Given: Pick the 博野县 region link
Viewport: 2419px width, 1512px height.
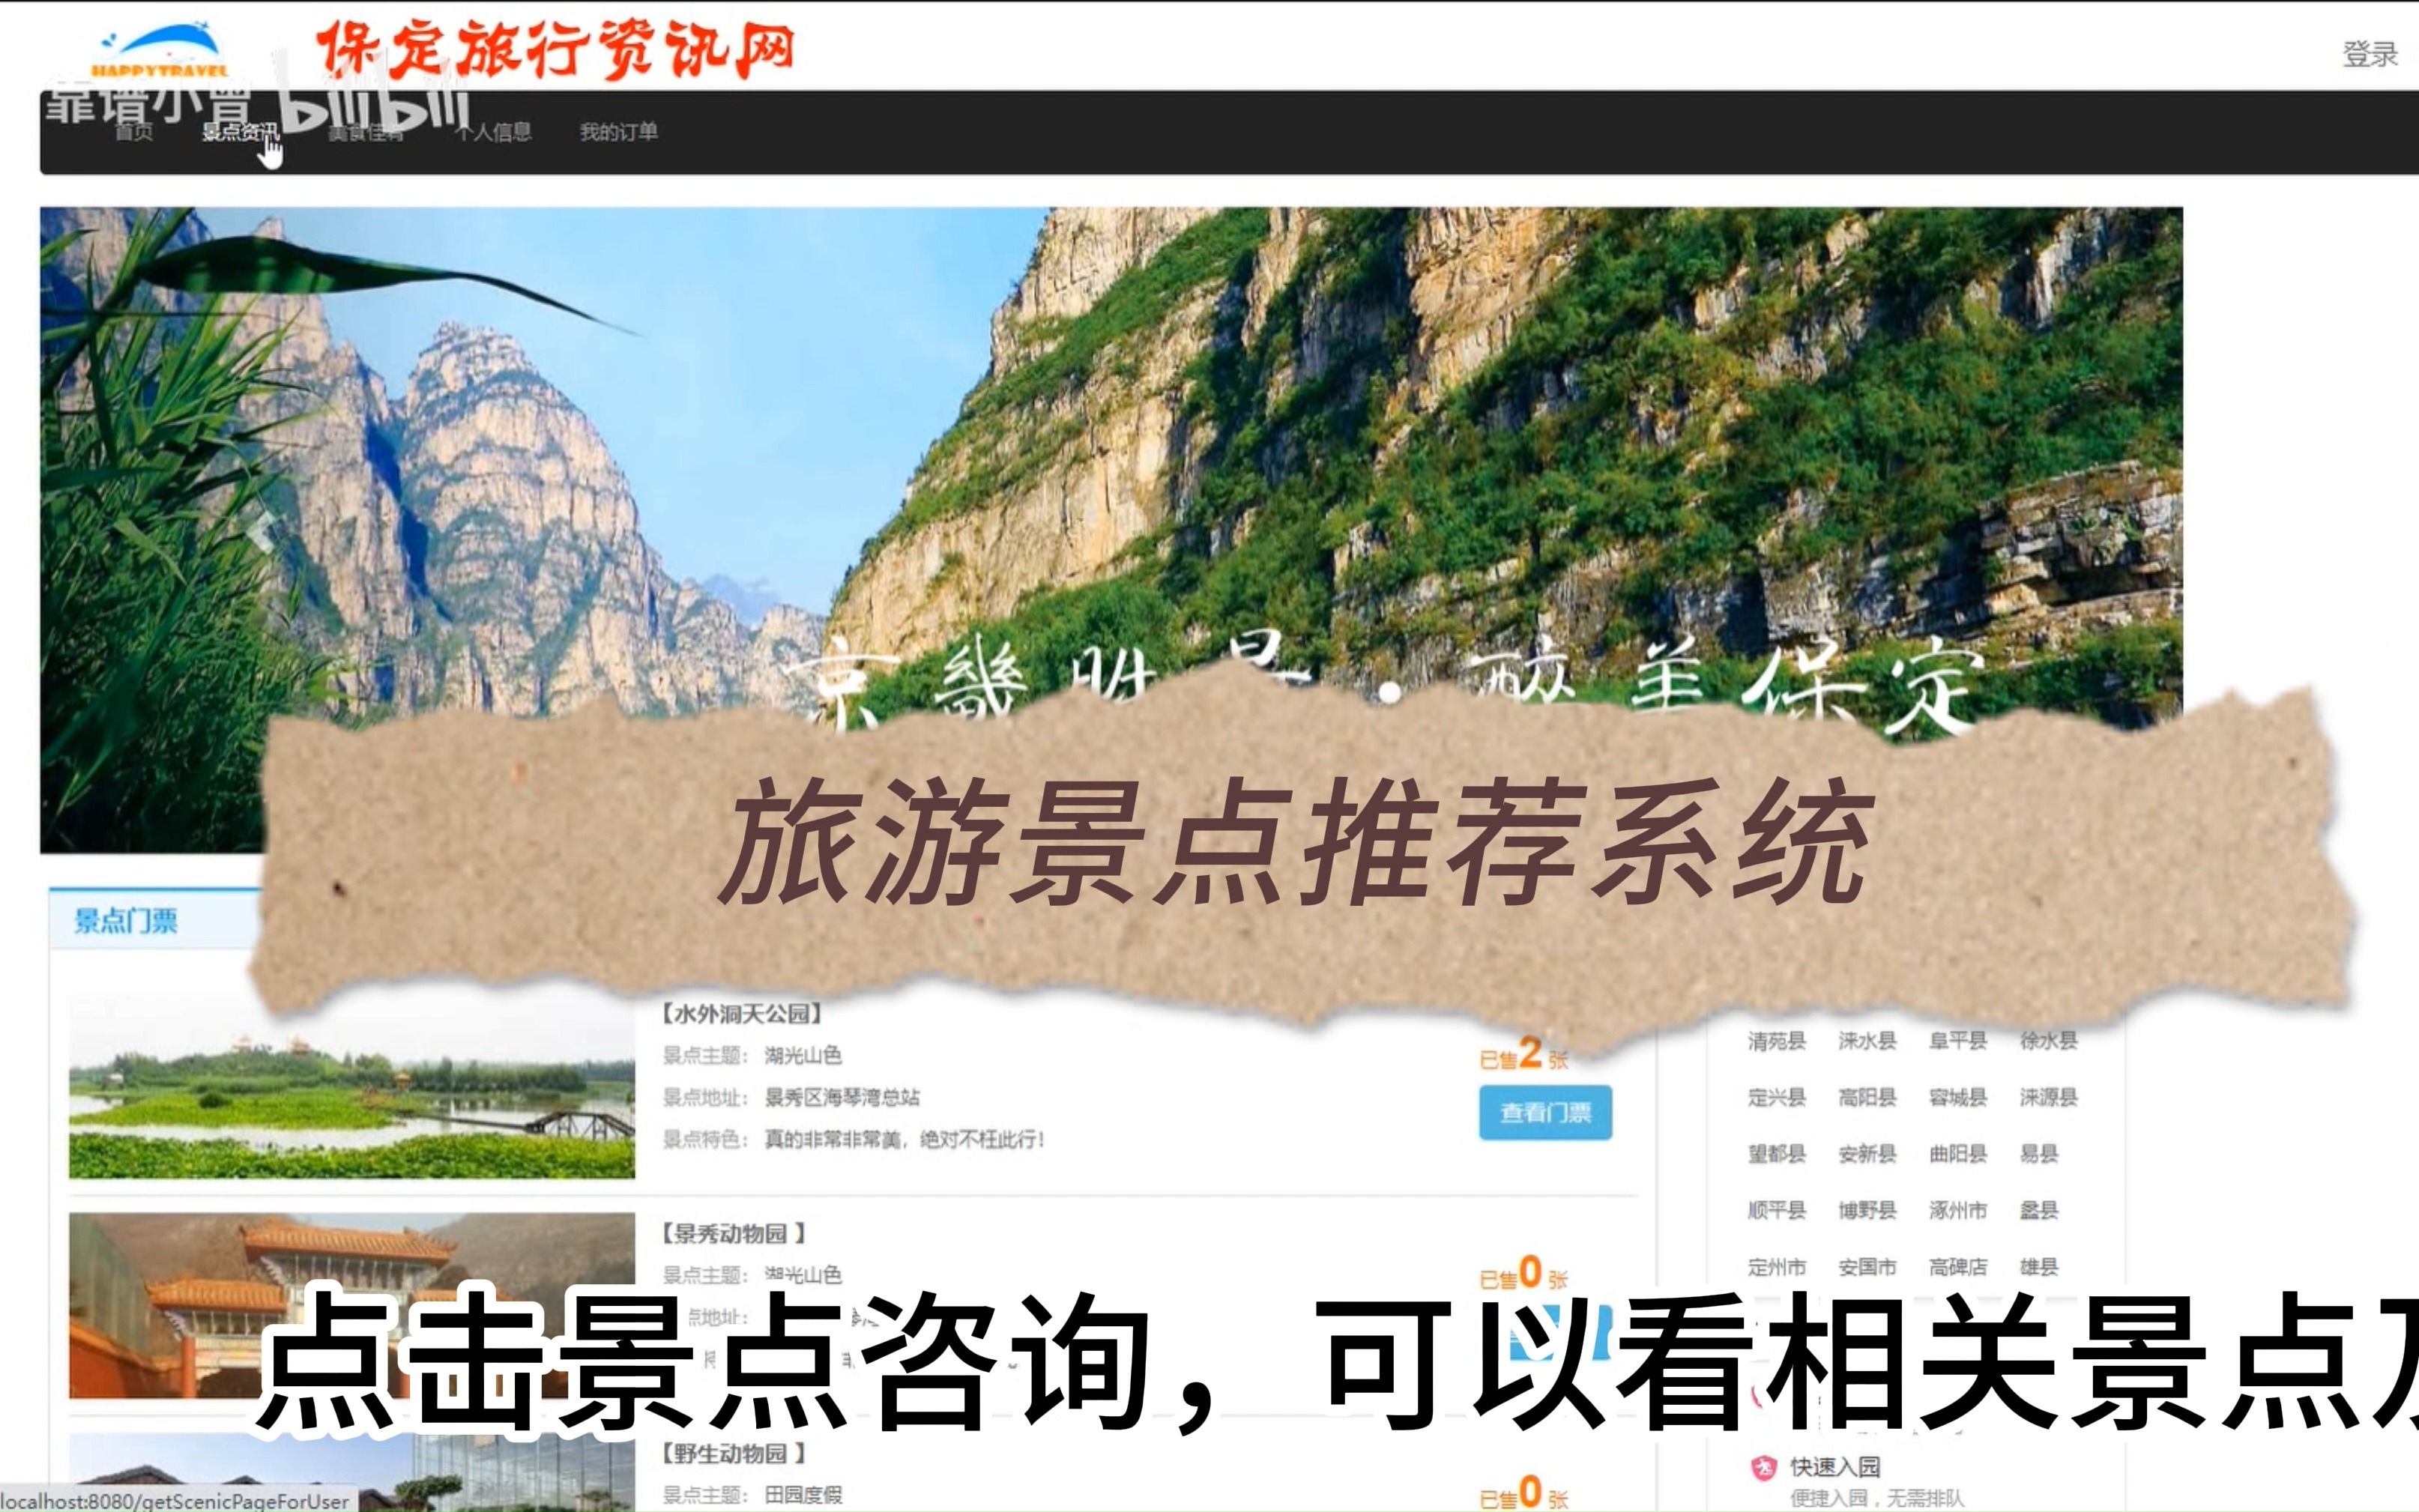Looking at the screenshot, I should tap(1867, 1211).
